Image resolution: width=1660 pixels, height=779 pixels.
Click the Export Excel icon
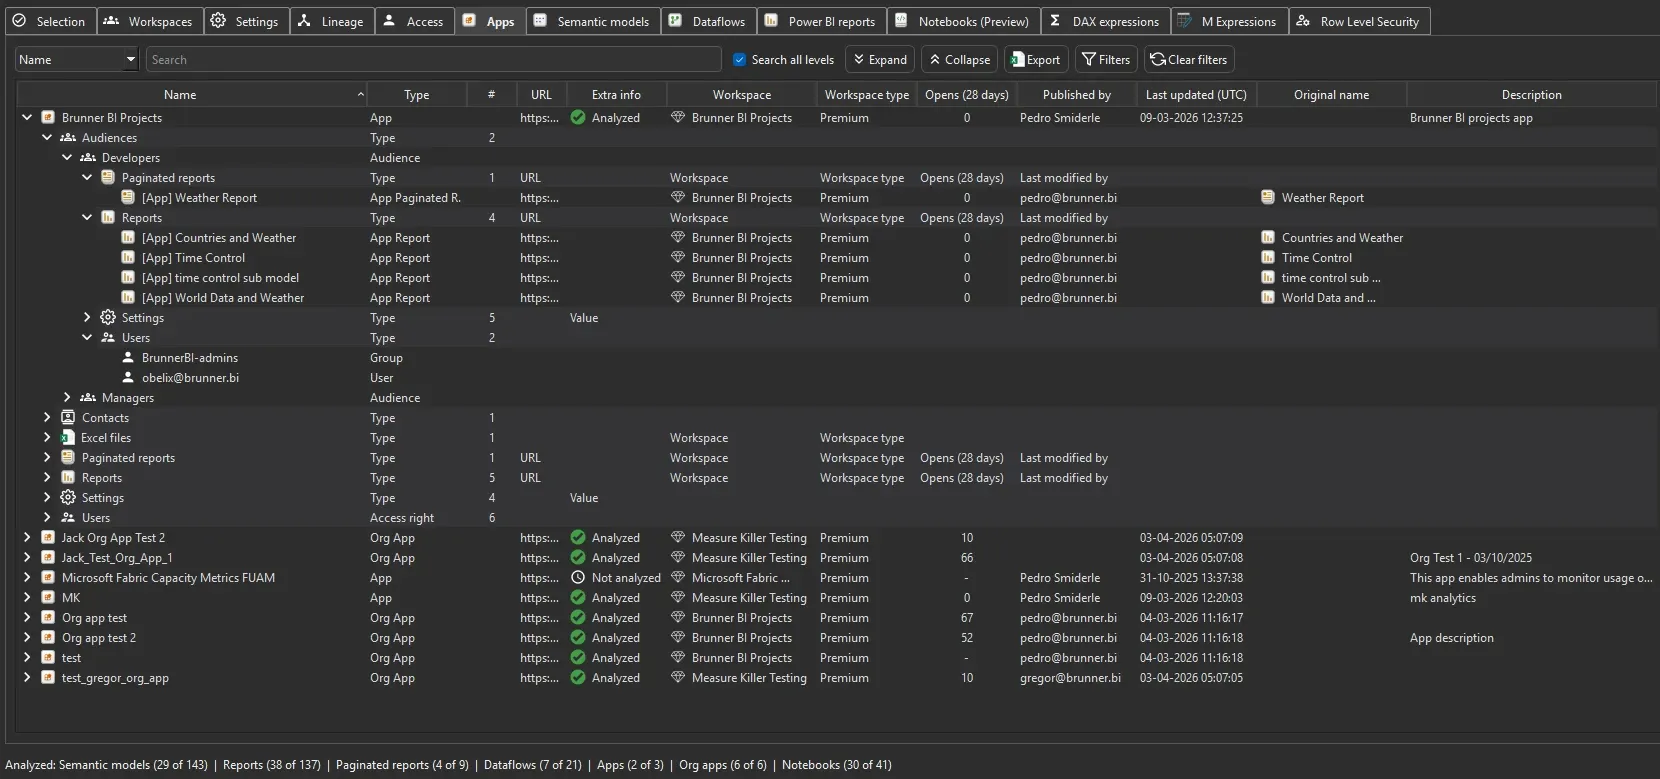coord(1017,60)
